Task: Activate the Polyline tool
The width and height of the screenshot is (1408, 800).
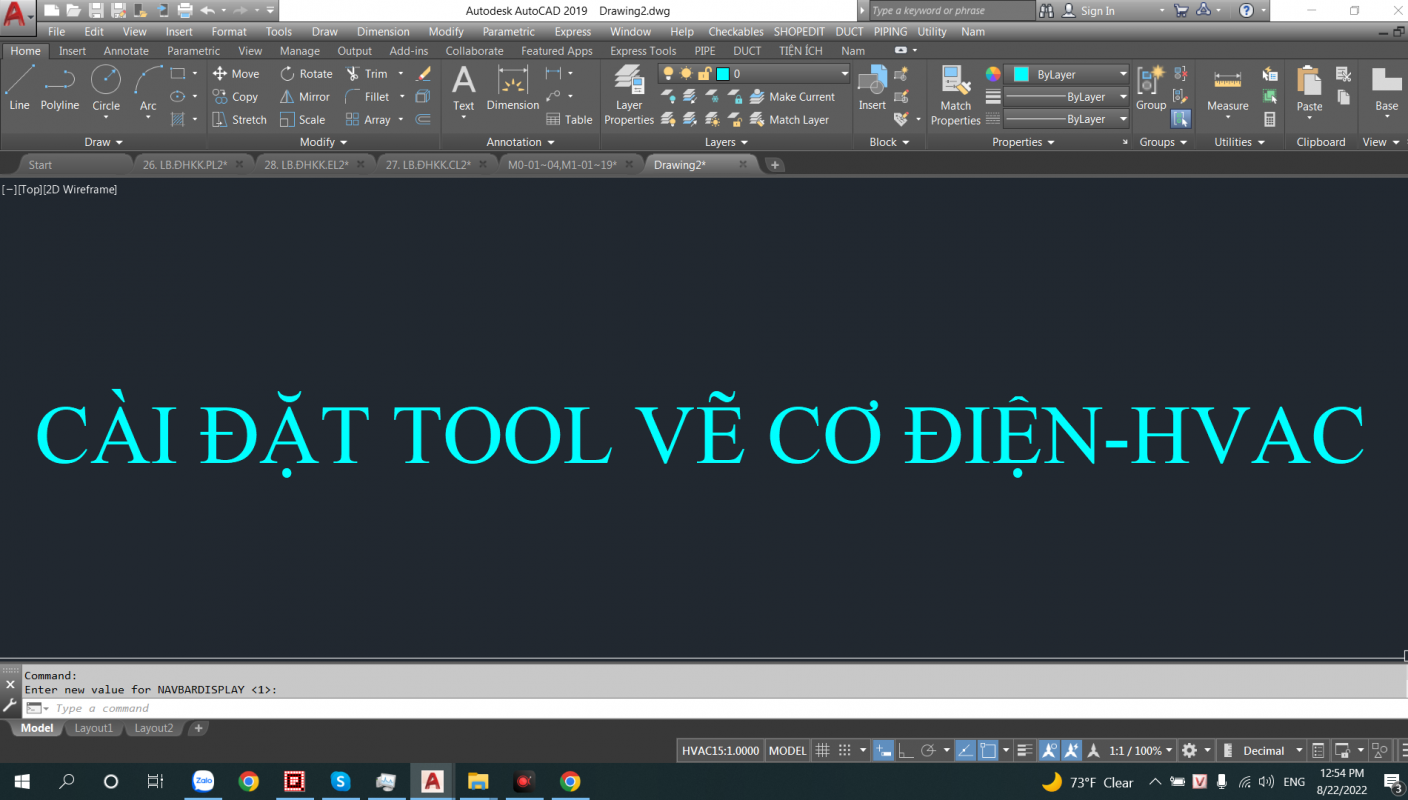Action: coord(60,86)
